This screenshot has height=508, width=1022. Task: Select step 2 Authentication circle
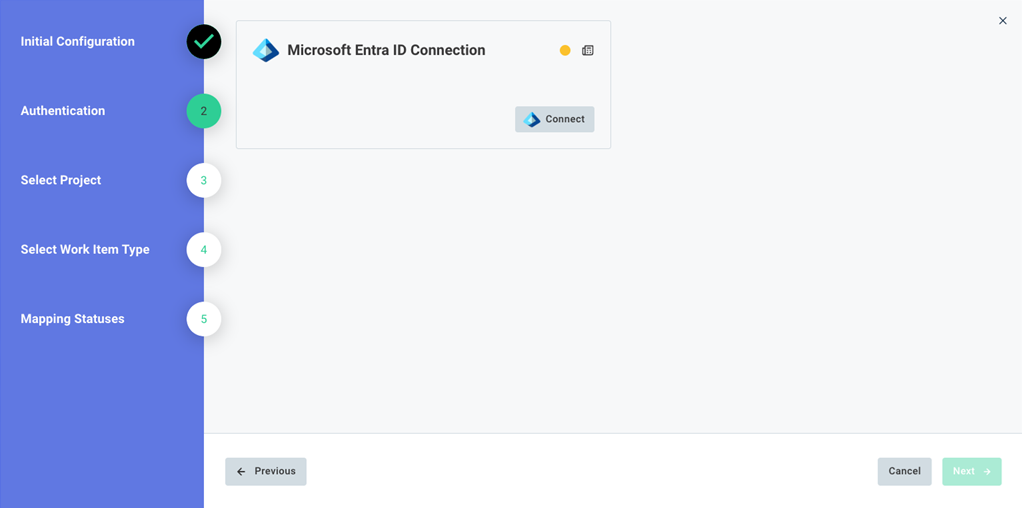[x=204, y=111]
